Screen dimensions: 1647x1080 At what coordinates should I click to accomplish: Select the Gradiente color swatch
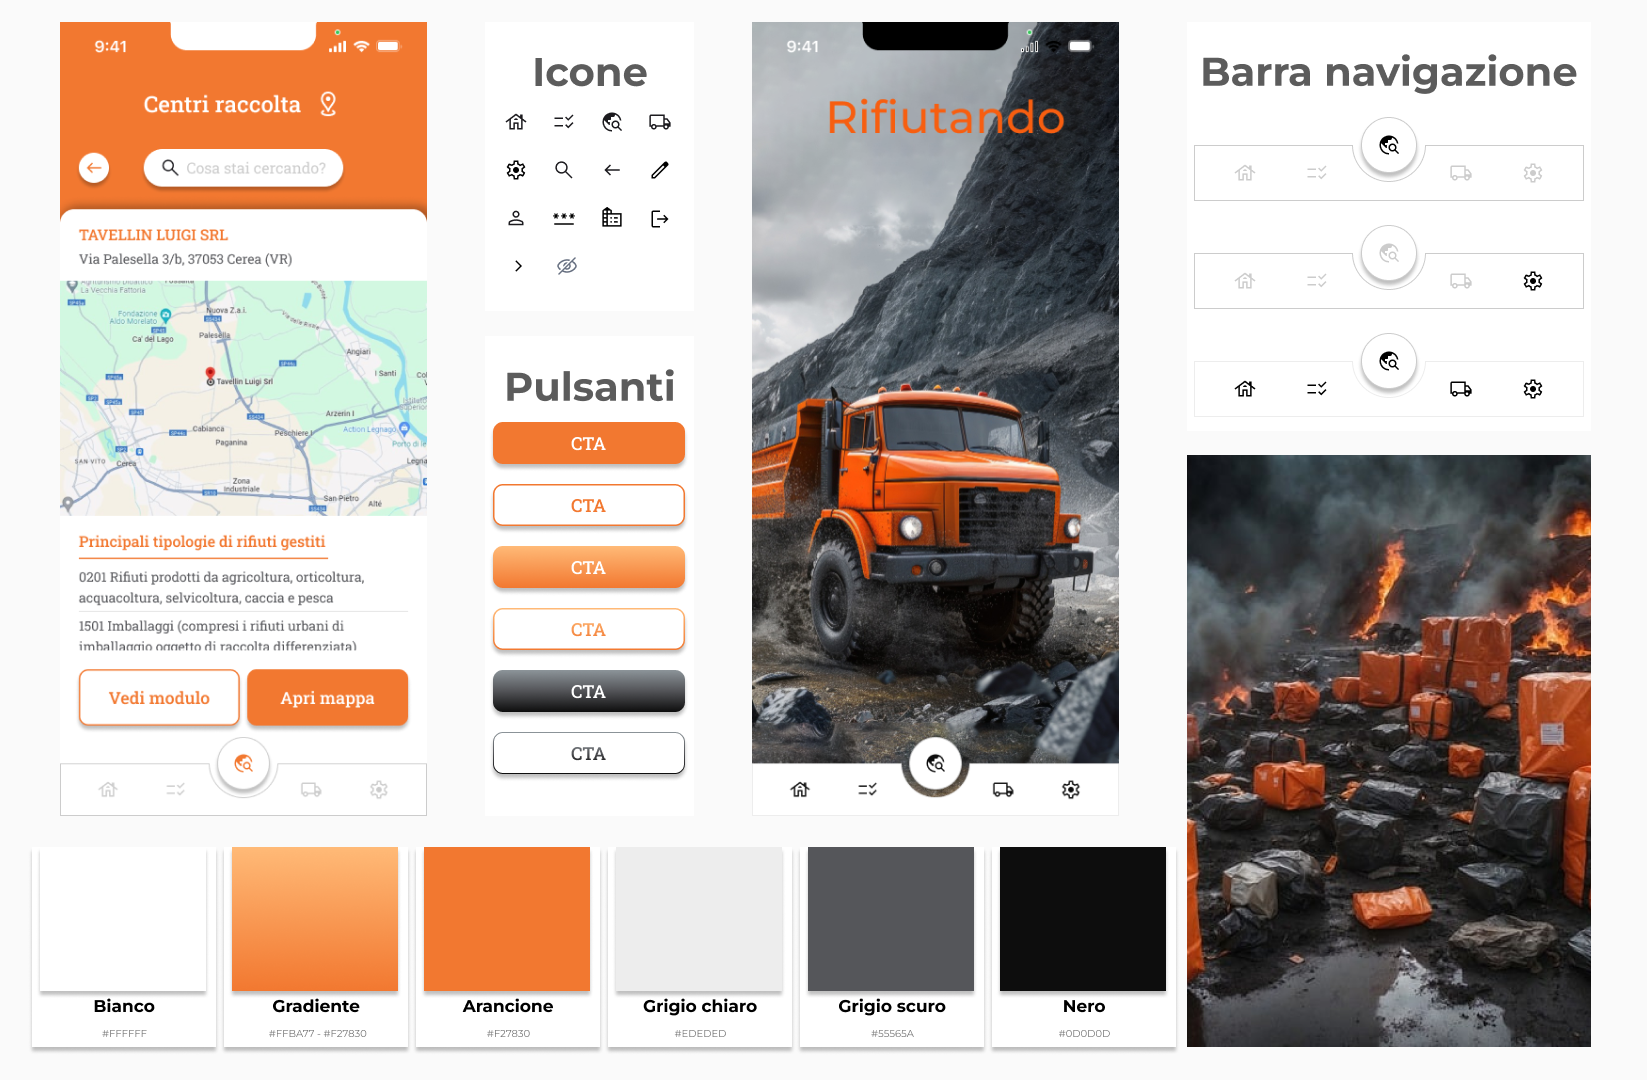pyautogui.click(x=315, y=919)
